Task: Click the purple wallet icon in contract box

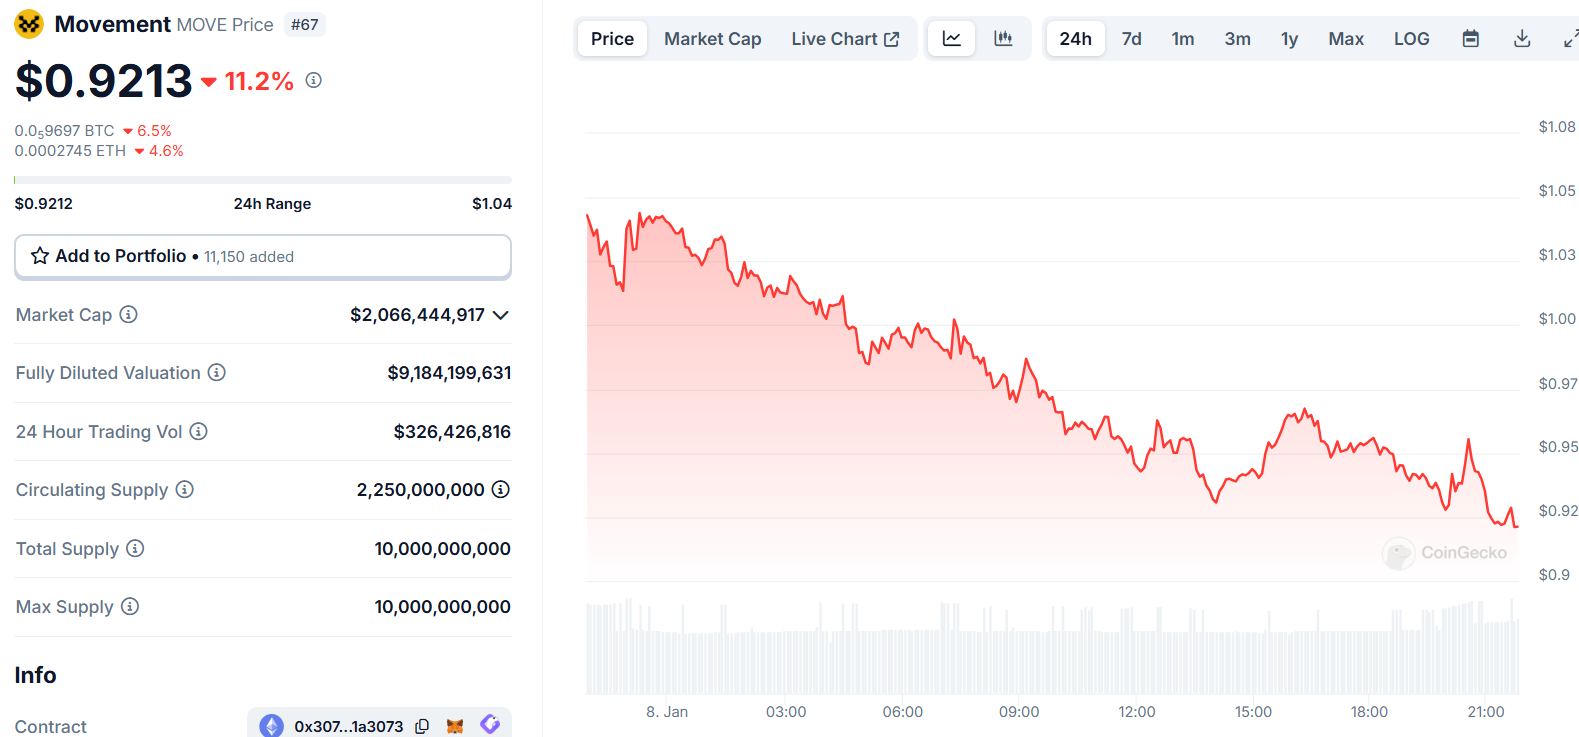Action: point(490,724)
